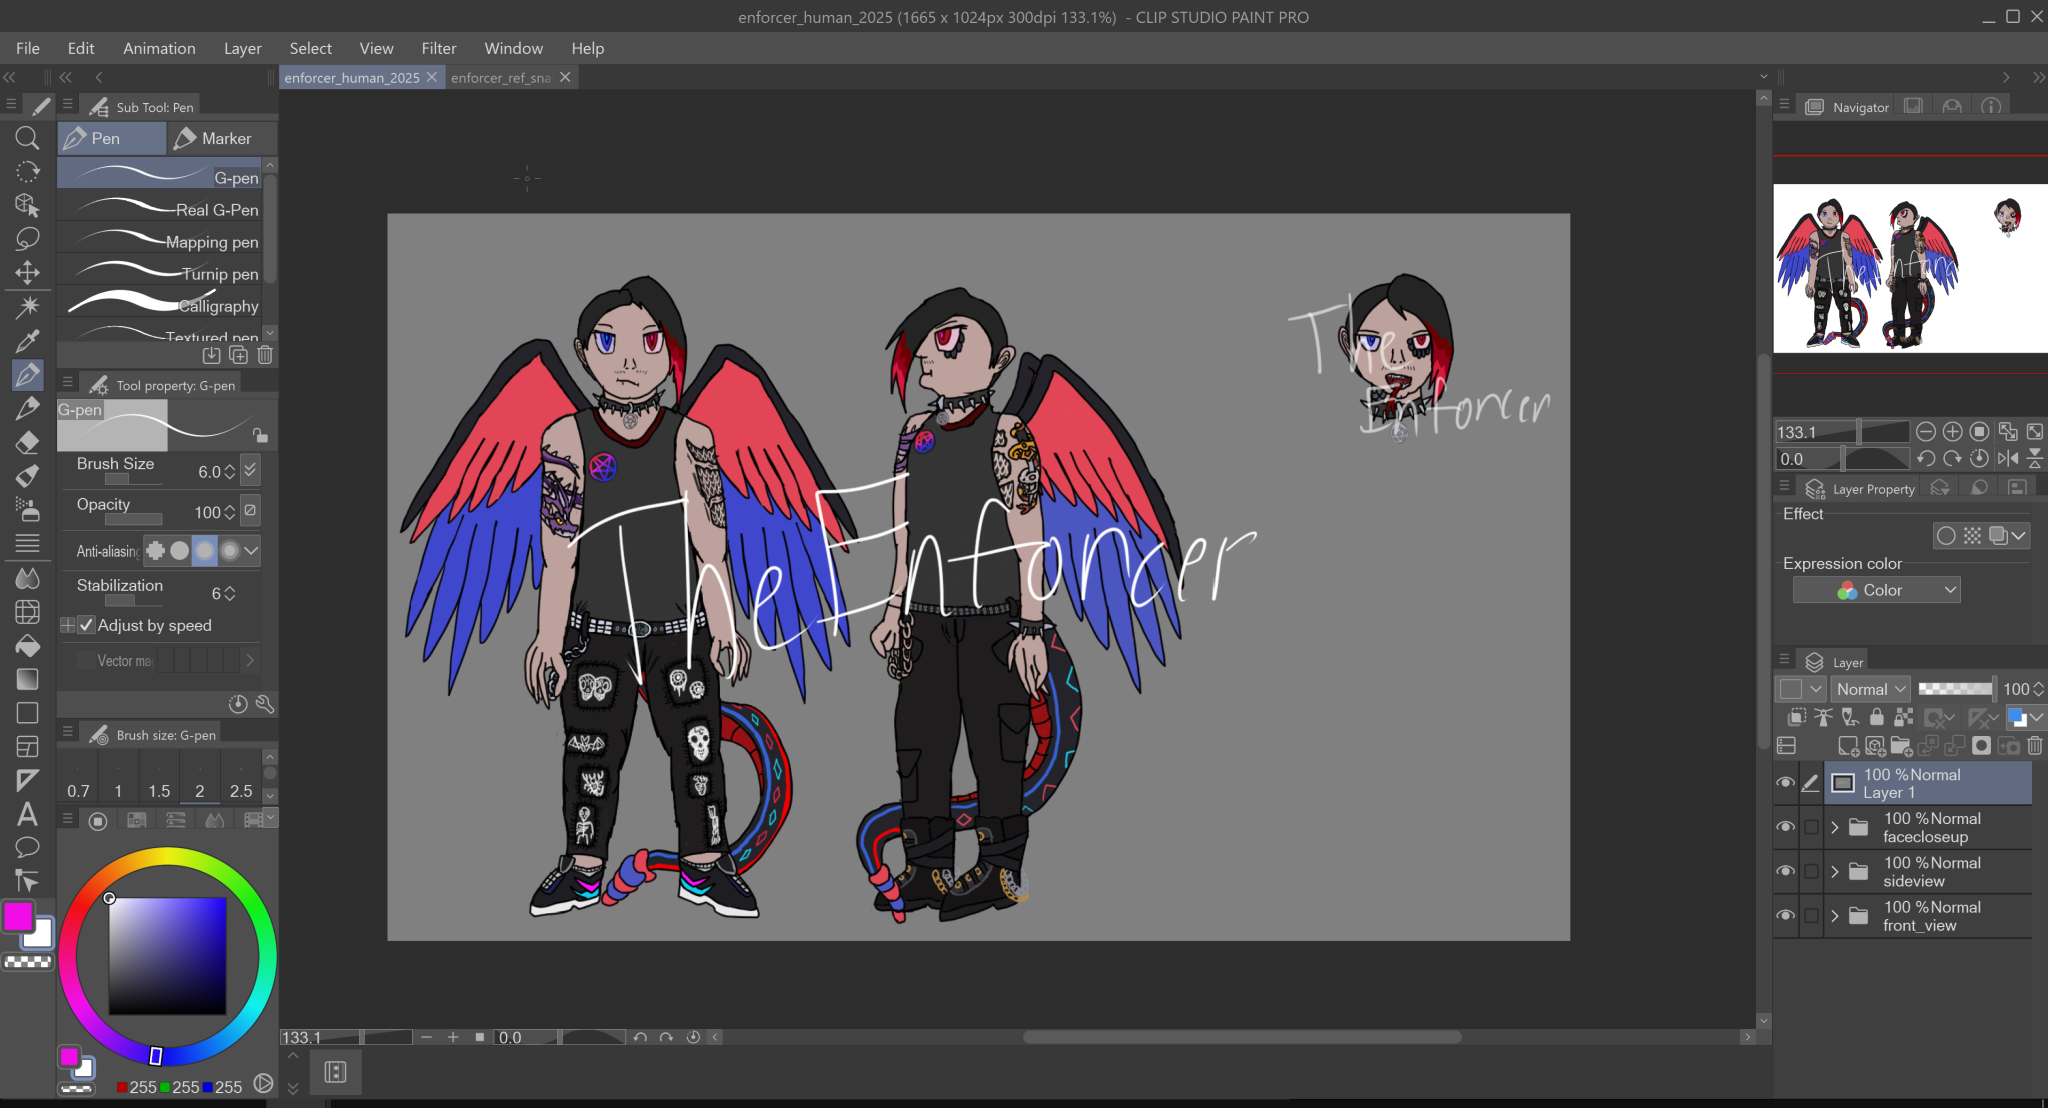Select the Eyedropper tool
Screen dimensions: 2048x1108
(x=27, y=341)
